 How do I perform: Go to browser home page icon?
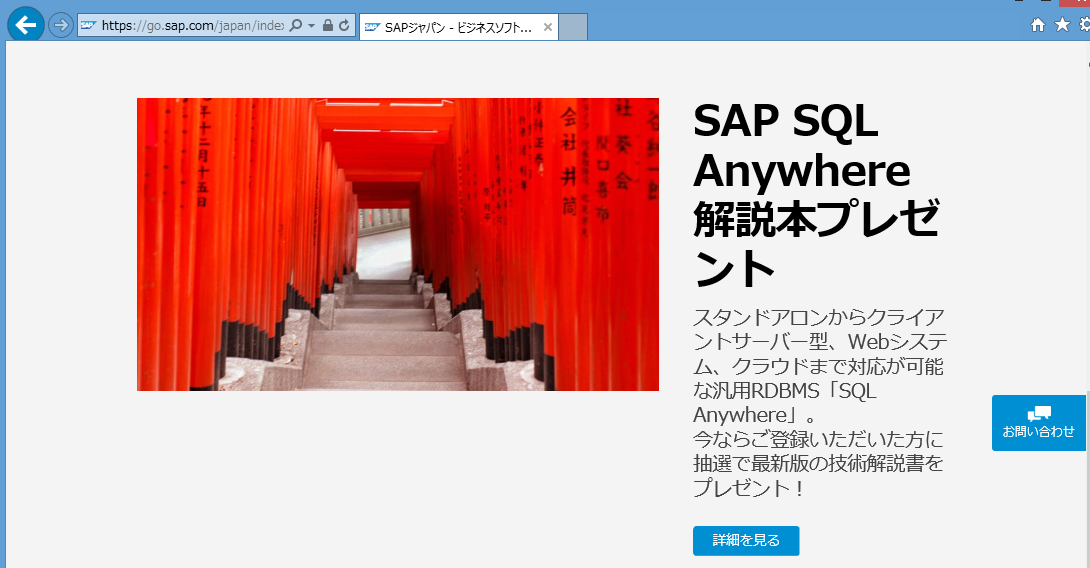coord(1038,25)
